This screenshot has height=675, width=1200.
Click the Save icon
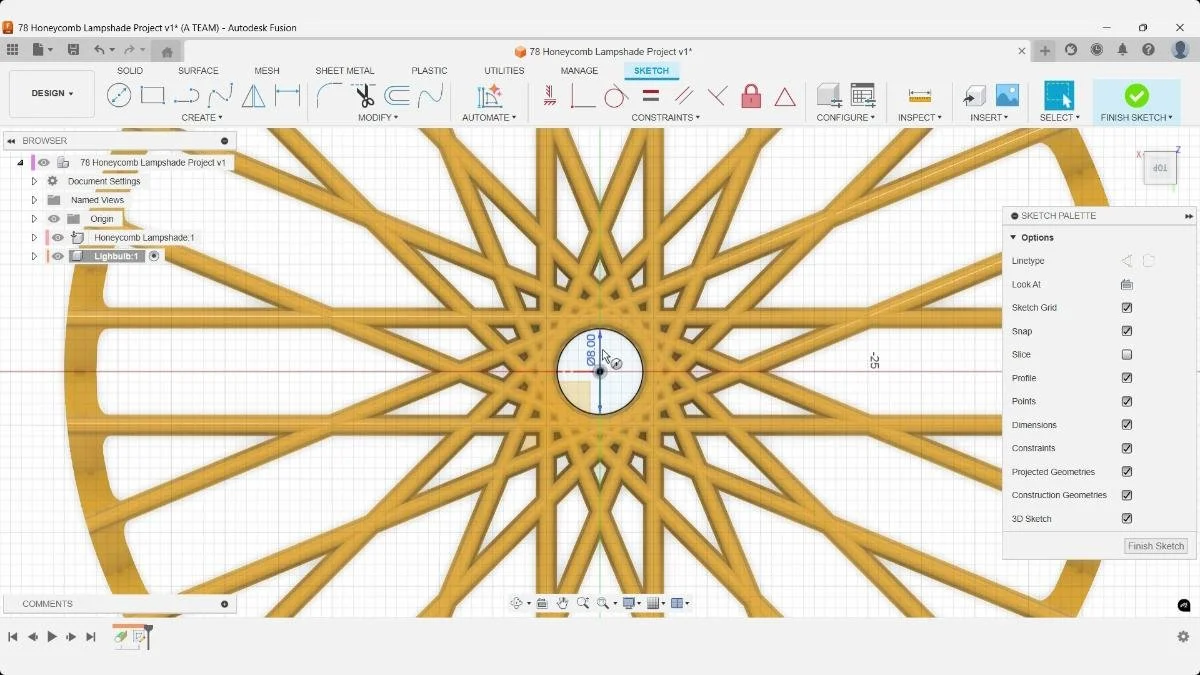[73, 50]
